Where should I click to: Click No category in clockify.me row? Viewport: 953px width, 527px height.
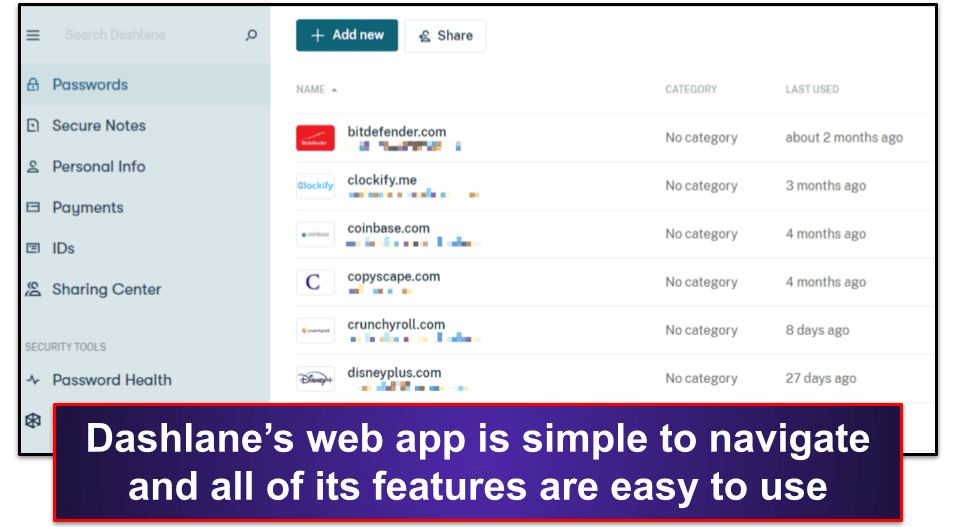click(701, 186)
